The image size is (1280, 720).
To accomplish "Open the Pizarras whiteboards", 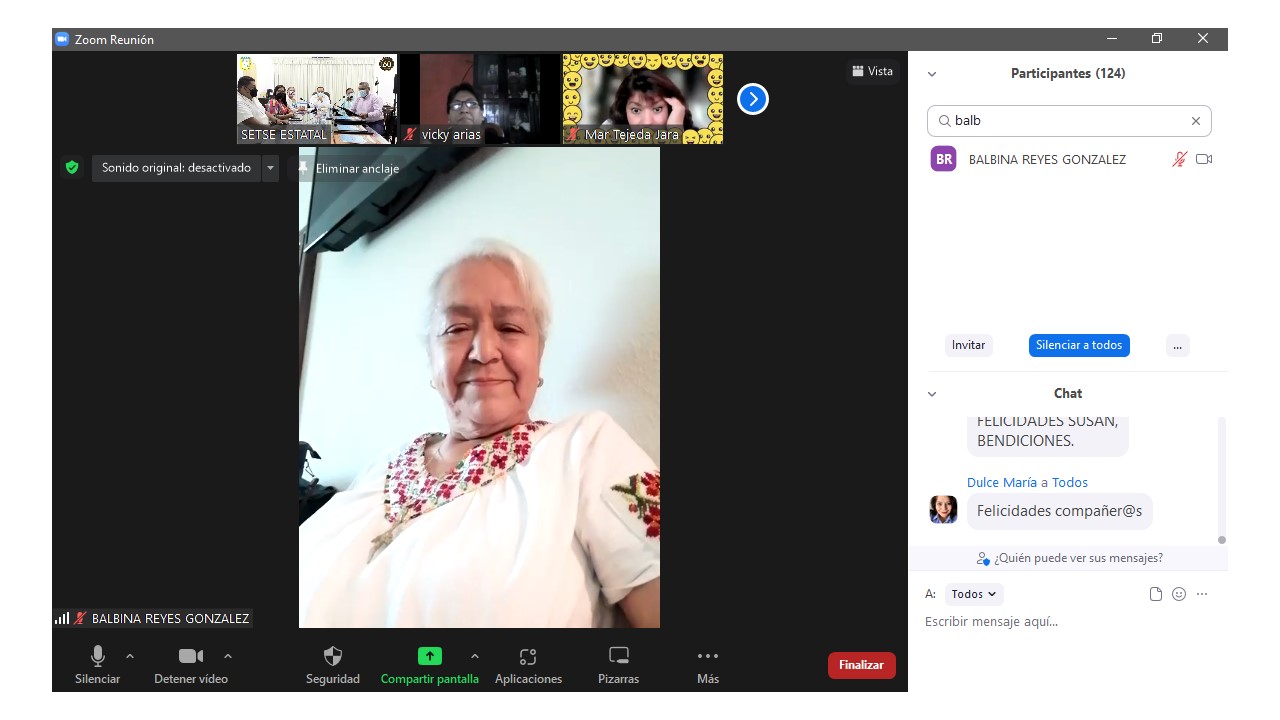I will pyautogui.click(x=619, y=665).
